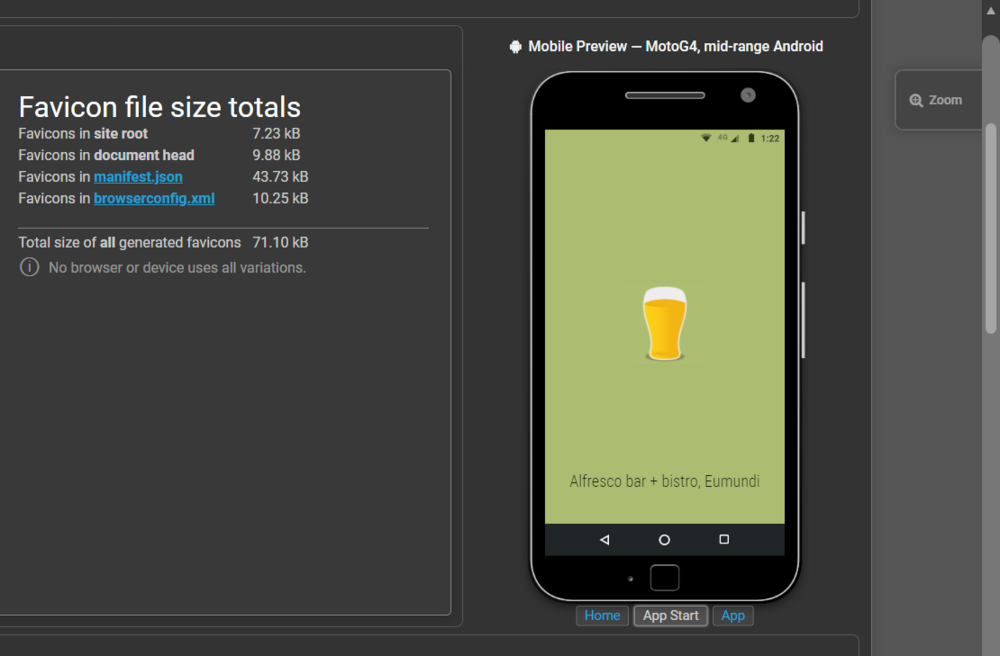
Task: Select the Home preview tab
Action: [602, 616]
